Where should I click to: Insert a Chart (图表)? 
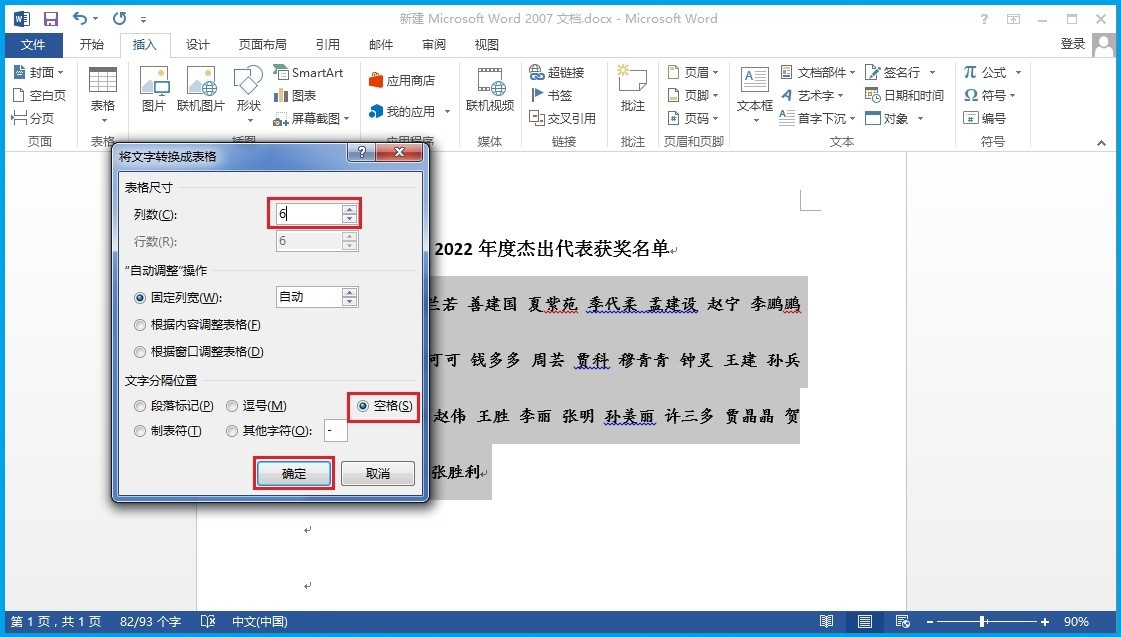pyautogui.click(x=295, y=95)
